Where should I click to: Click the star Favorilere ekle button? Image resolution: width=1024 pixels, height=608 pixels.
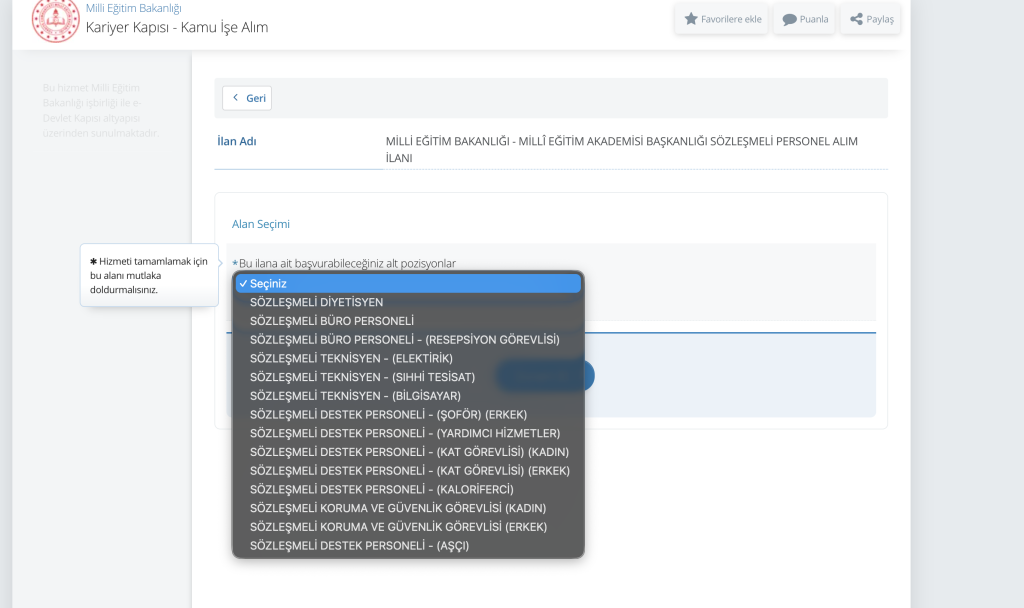[x=721, y=19]
